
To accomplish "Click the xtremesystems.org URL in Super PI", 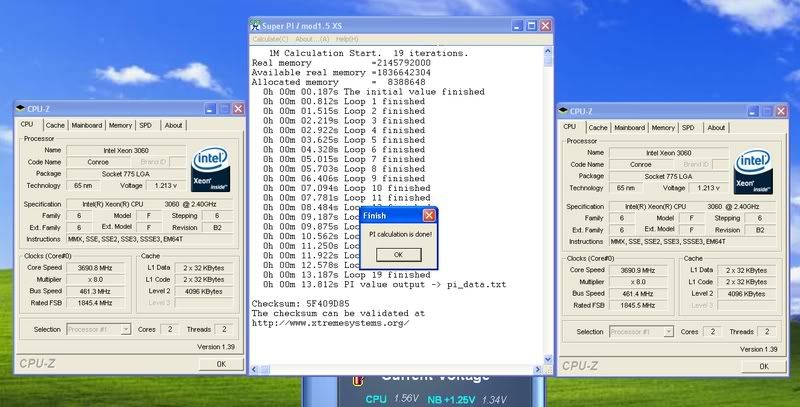I will point(331,323).
